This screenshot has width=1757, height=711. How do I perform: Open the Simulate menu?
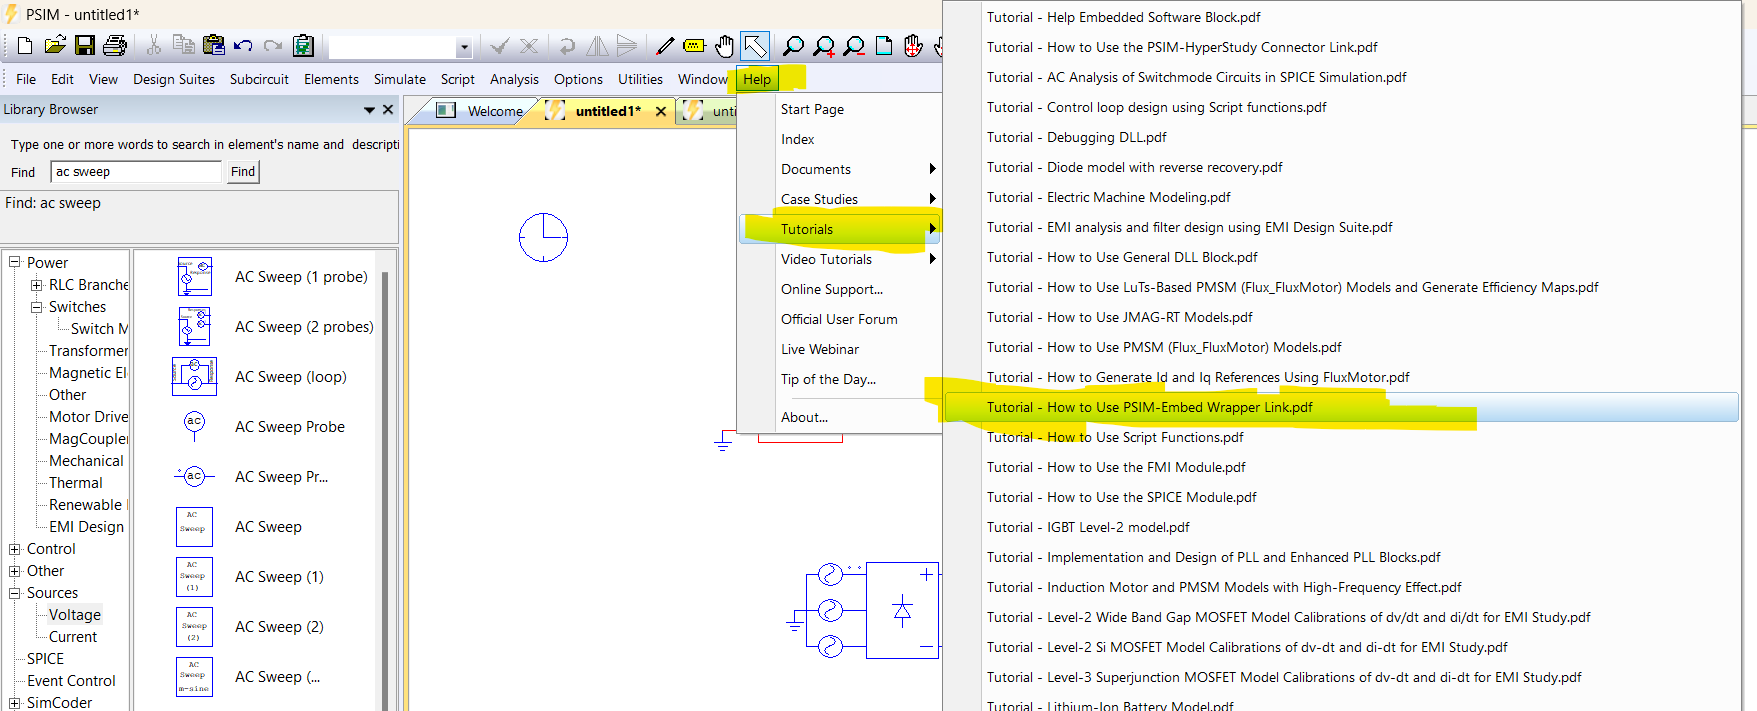click(400, 79)
